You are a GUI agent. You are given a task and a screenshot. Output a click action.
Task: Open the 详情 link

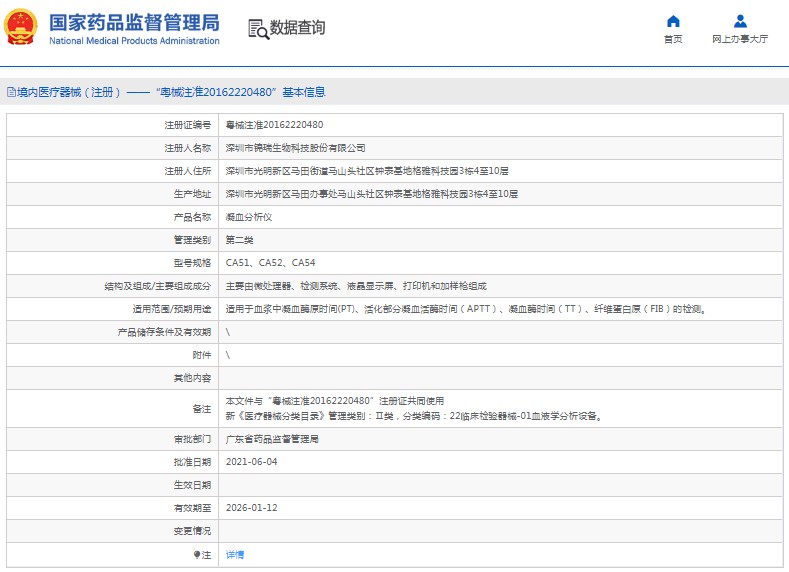click(235, 554)
